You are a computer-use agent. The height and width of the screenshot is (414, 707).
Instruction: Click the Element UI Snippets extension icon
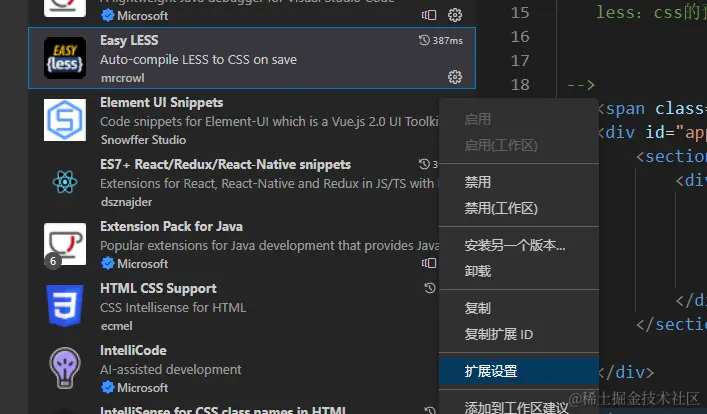click(x=65, y=120)
